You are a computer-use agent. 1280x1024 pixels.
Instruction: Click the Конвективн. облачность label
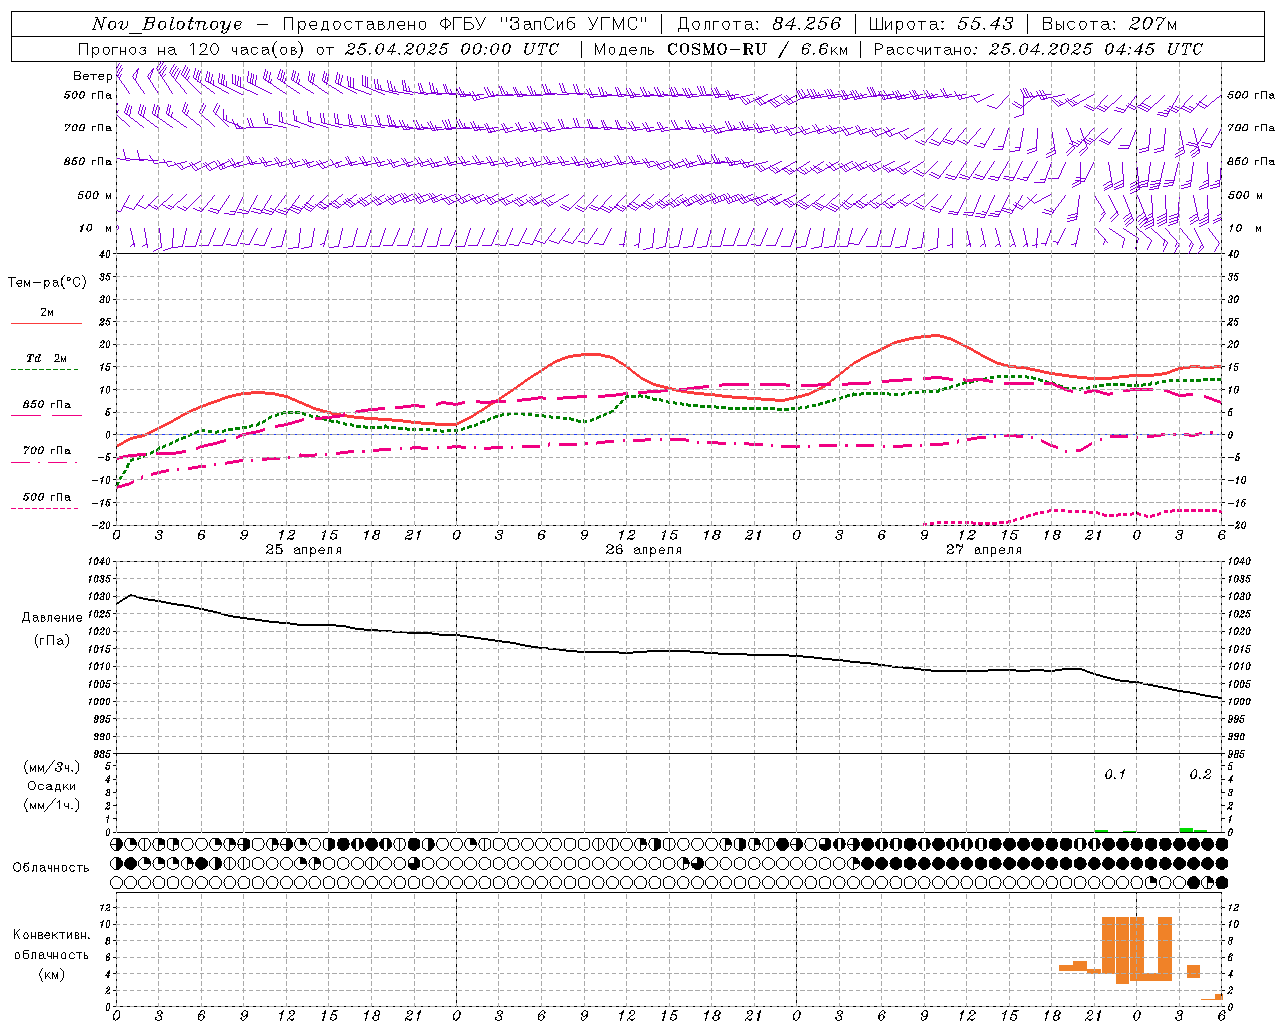51,944
